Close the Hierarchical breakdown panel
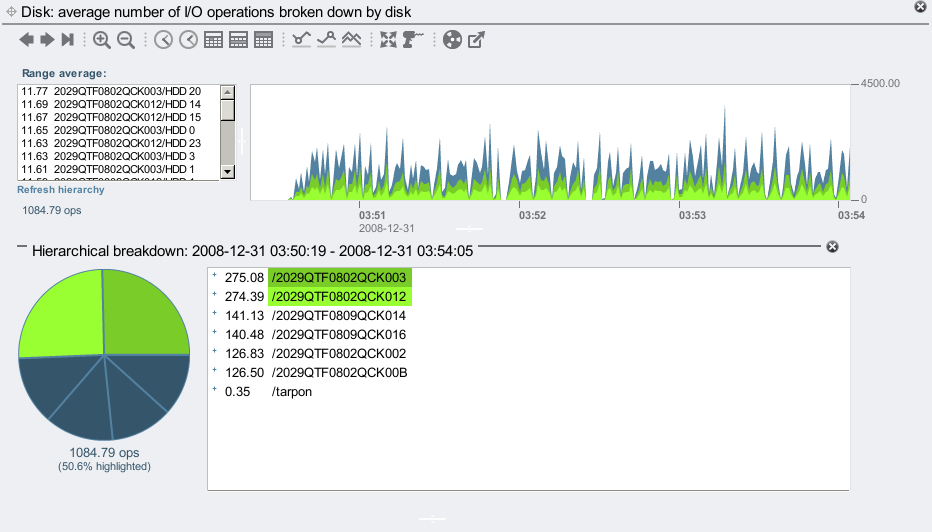 (832, 247)
